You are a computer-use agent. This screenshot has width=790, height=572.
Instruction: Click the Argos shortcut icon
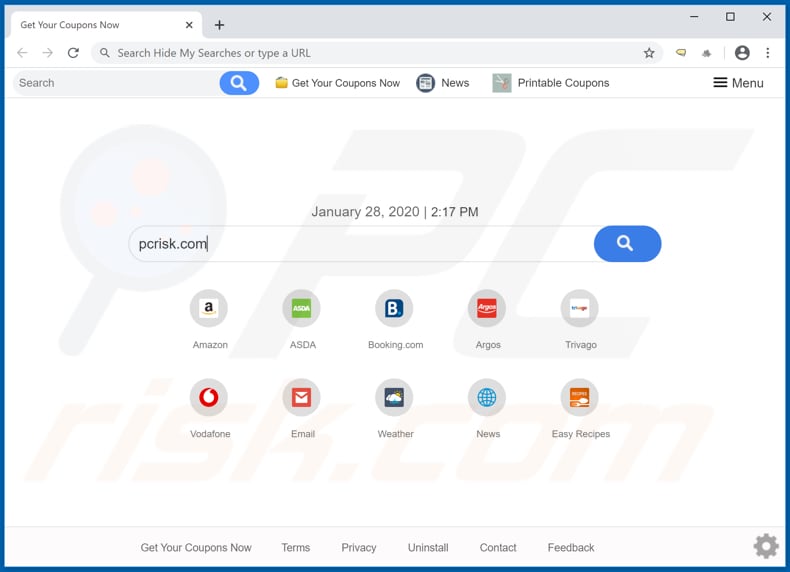point(487,308)
